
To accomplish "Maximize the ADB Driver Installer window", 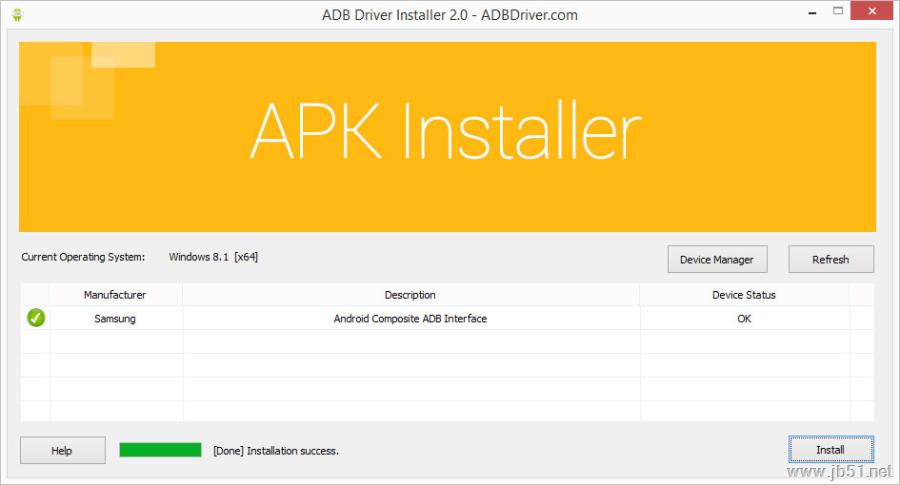I will pos(838,11).
